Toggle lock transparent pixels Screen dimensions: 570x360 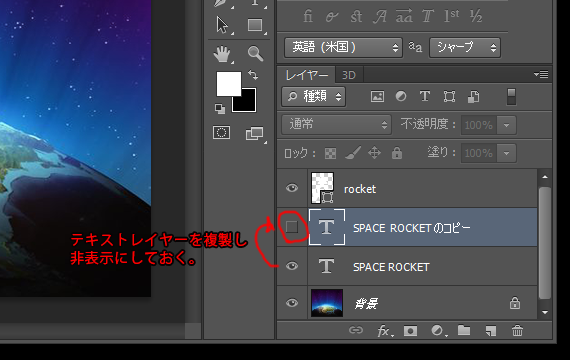tap(330, 153)
